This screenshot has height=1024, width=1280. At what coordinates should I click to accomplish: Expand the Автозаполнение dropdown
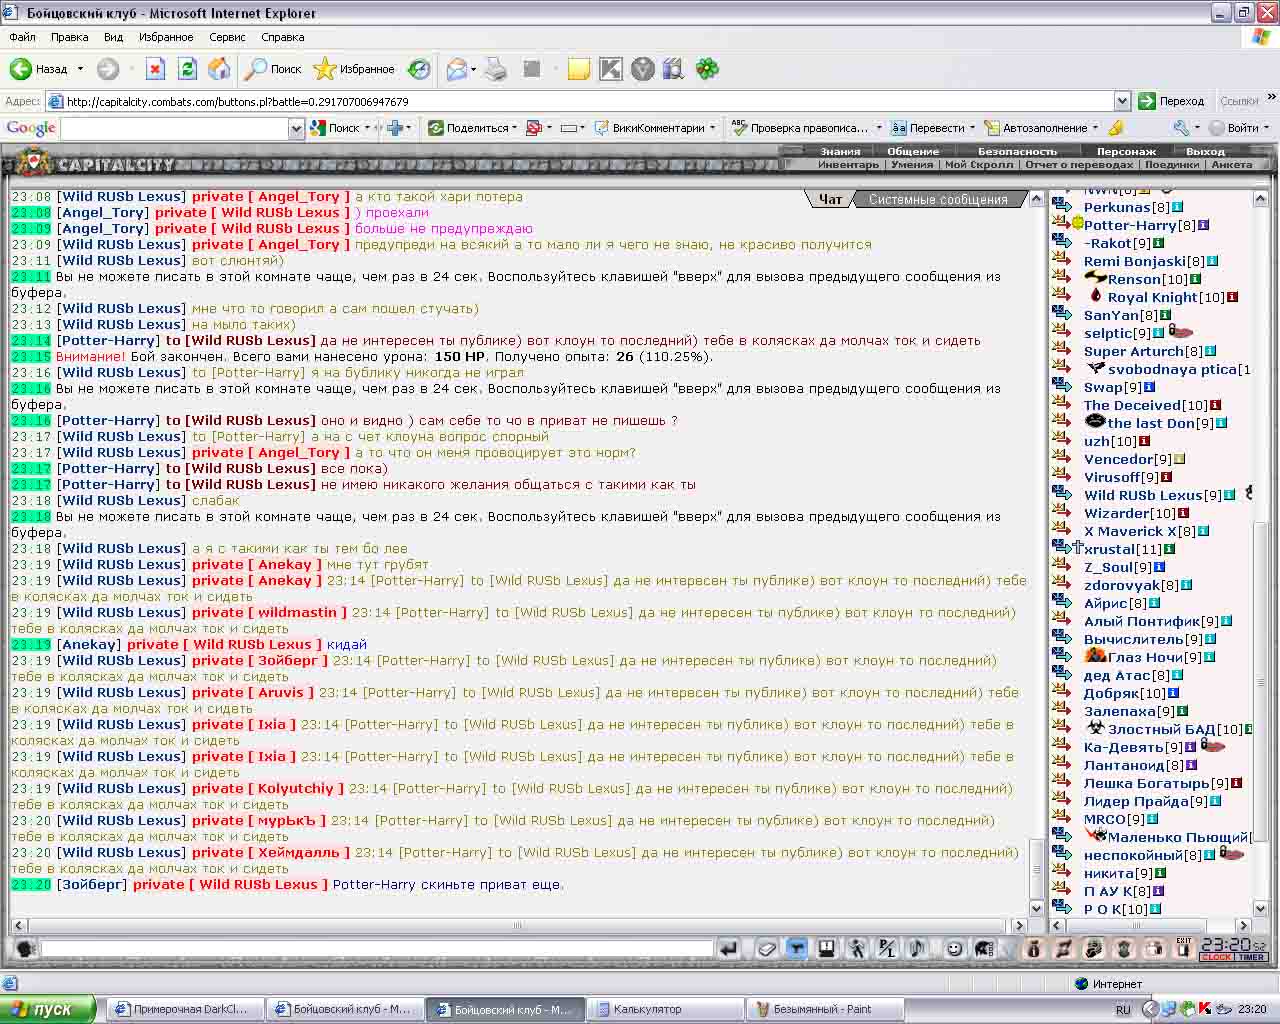(x=1096, y=128)
